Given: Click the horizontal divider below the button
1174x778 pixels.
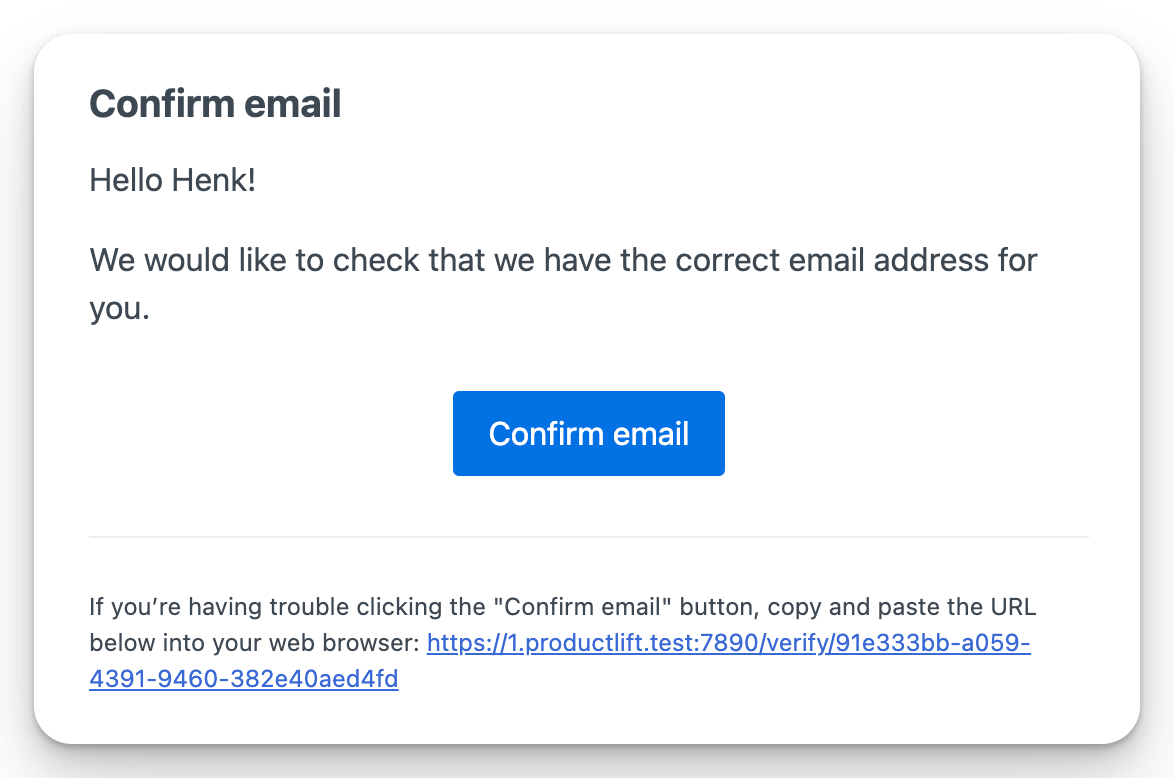Looking at the screenshot, I should 588,537.
